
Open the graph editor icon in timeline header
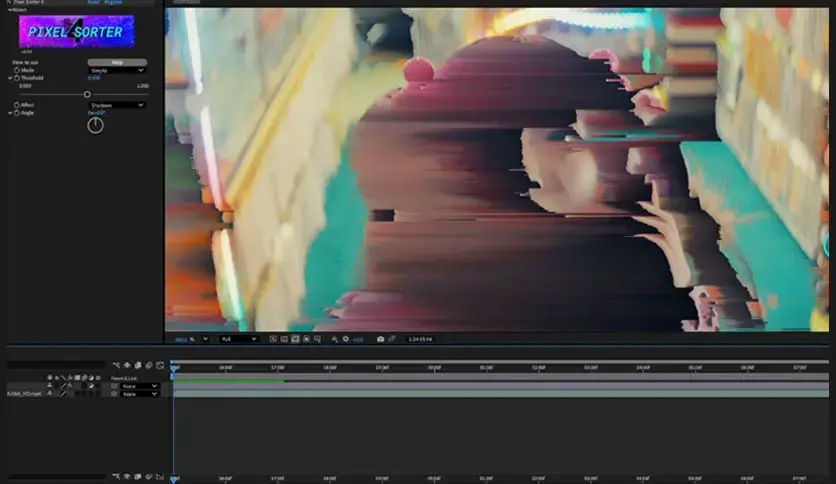click(x=160, y=365)
